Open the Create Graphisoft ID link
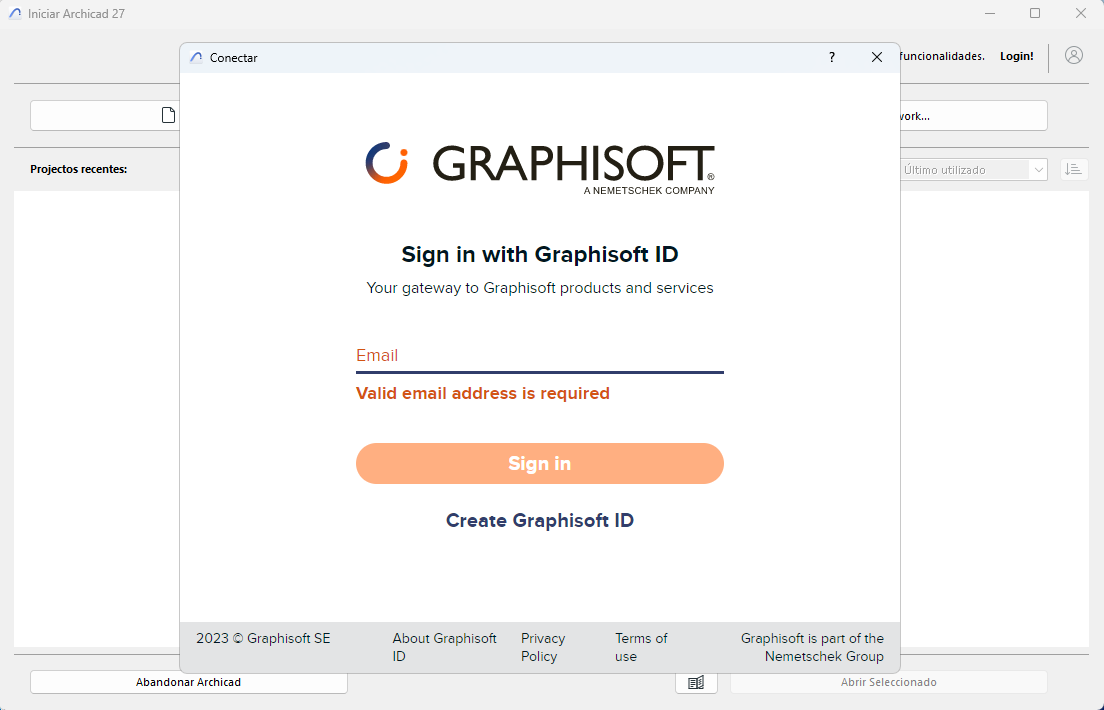Viewport: 1104px width, 710px height. pos(539,521)
